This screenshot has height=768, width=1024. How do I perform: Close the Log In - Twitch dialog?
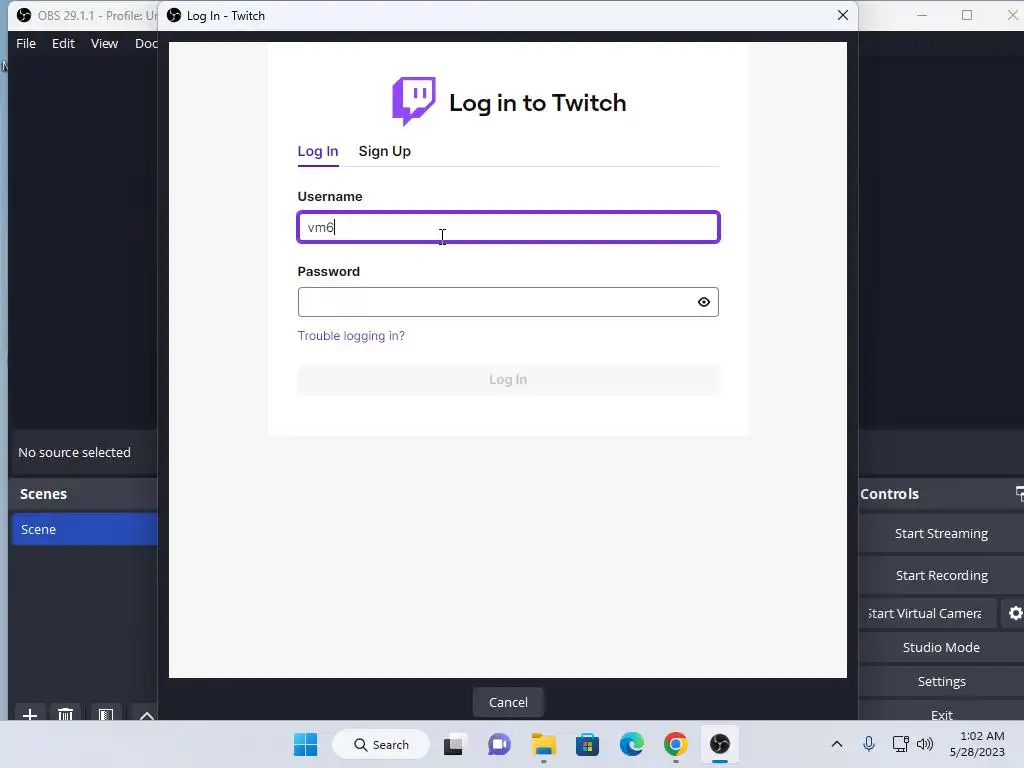coord(842,15)
